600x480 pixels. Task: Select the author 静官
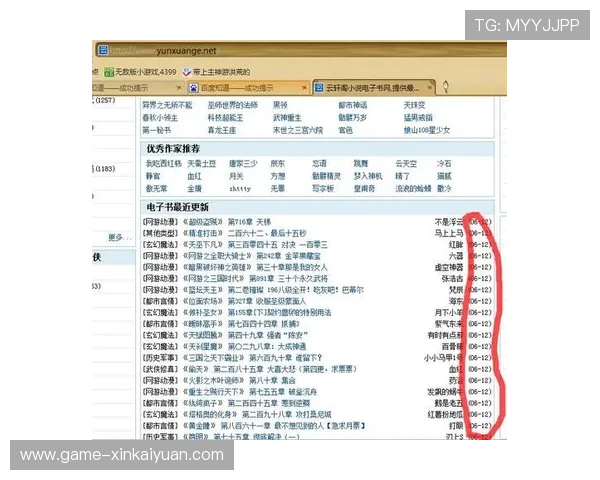(x=153, y=176)
